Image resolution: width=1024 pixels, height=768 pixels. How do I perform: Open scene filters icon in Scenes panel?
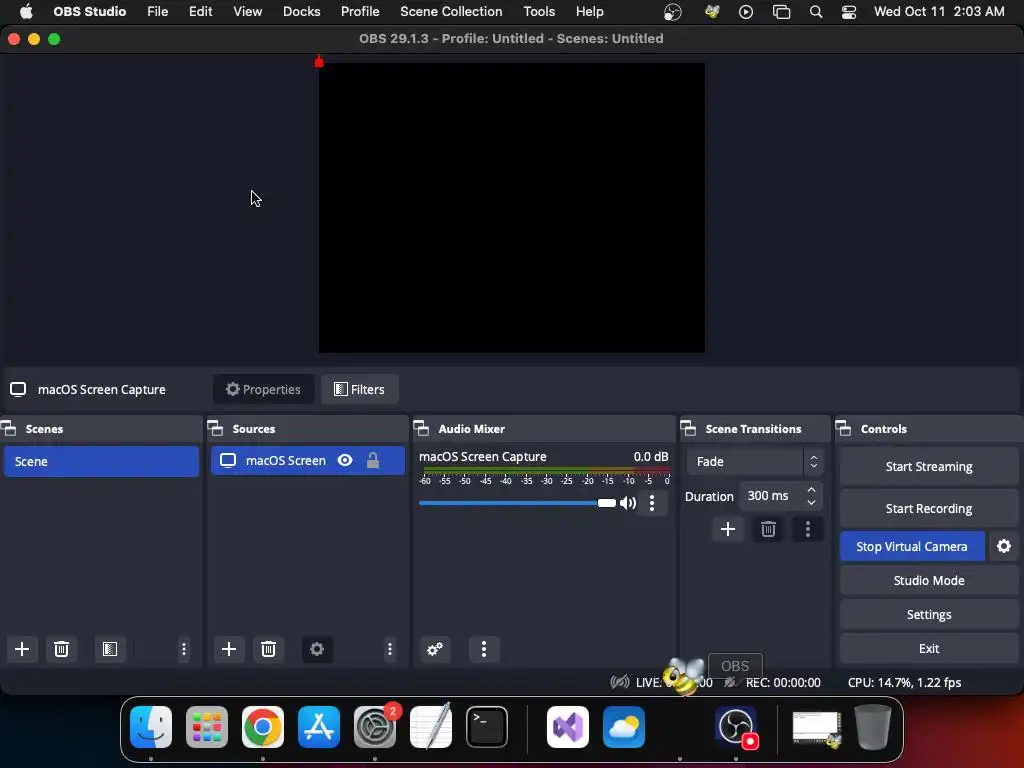(x=110, y=649)
